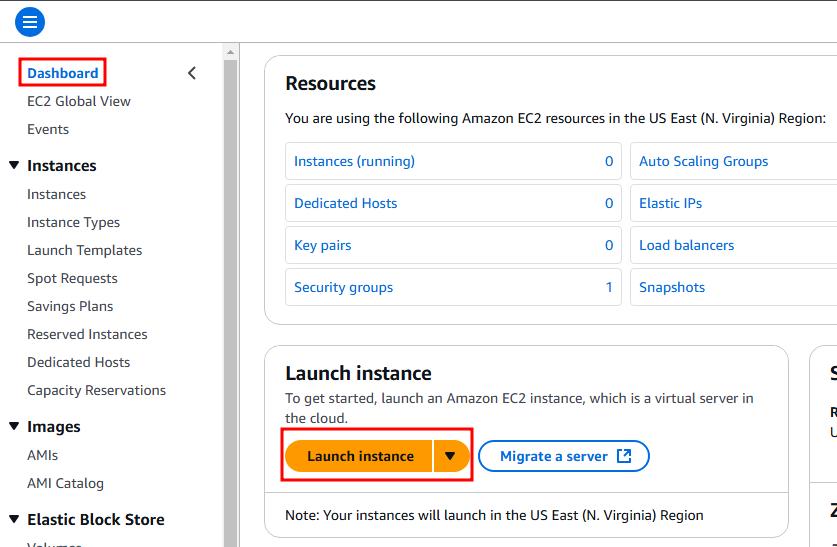Click the sidebar scrollbar up arrow

[231, 52]
